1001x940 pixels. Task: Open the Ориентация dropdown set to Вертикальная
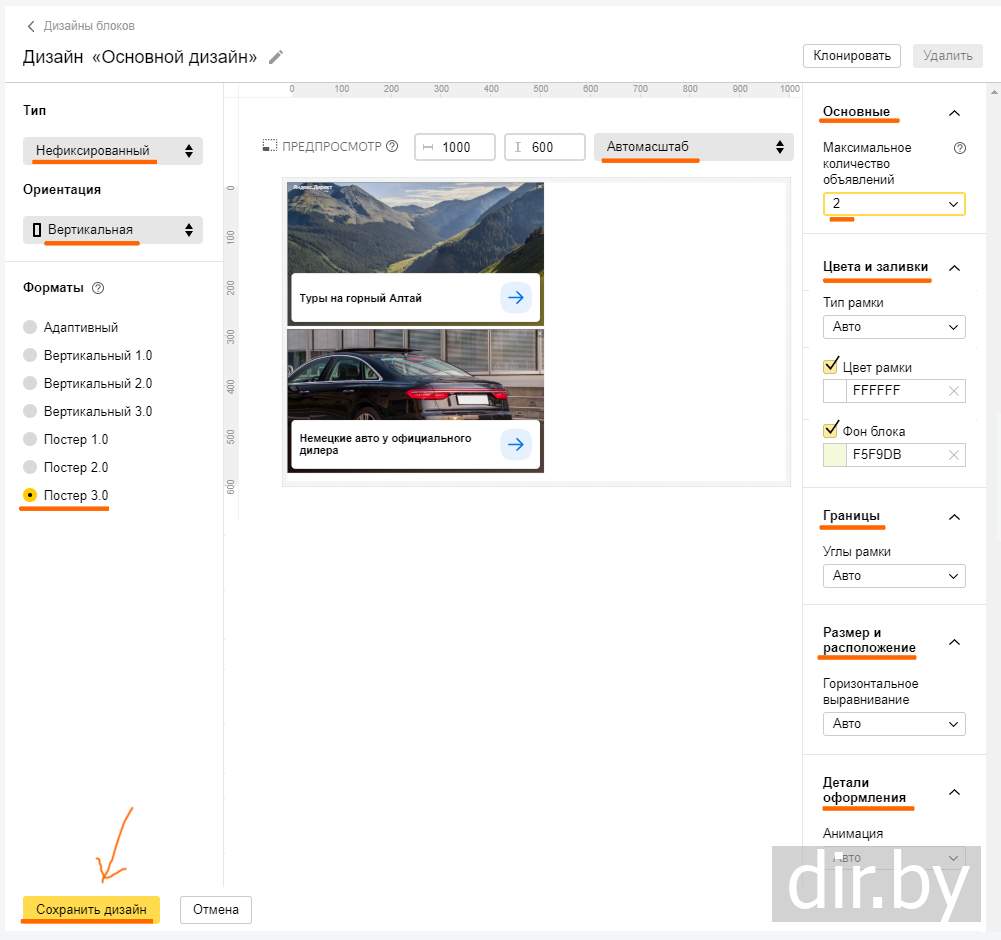tap(113, 230)
